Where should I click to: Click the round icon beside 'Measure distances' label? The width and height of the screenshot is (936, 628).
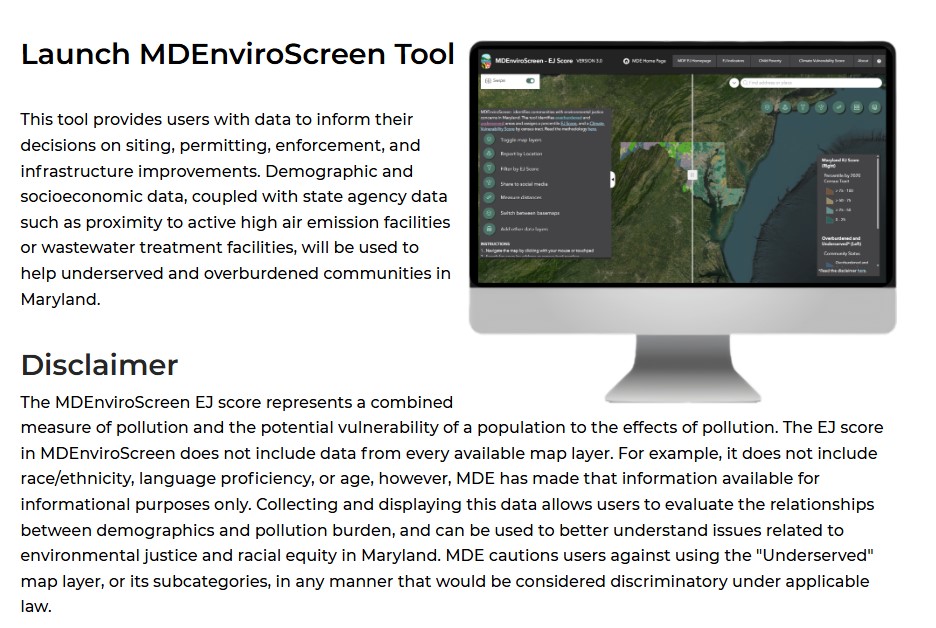pos(489,197)
